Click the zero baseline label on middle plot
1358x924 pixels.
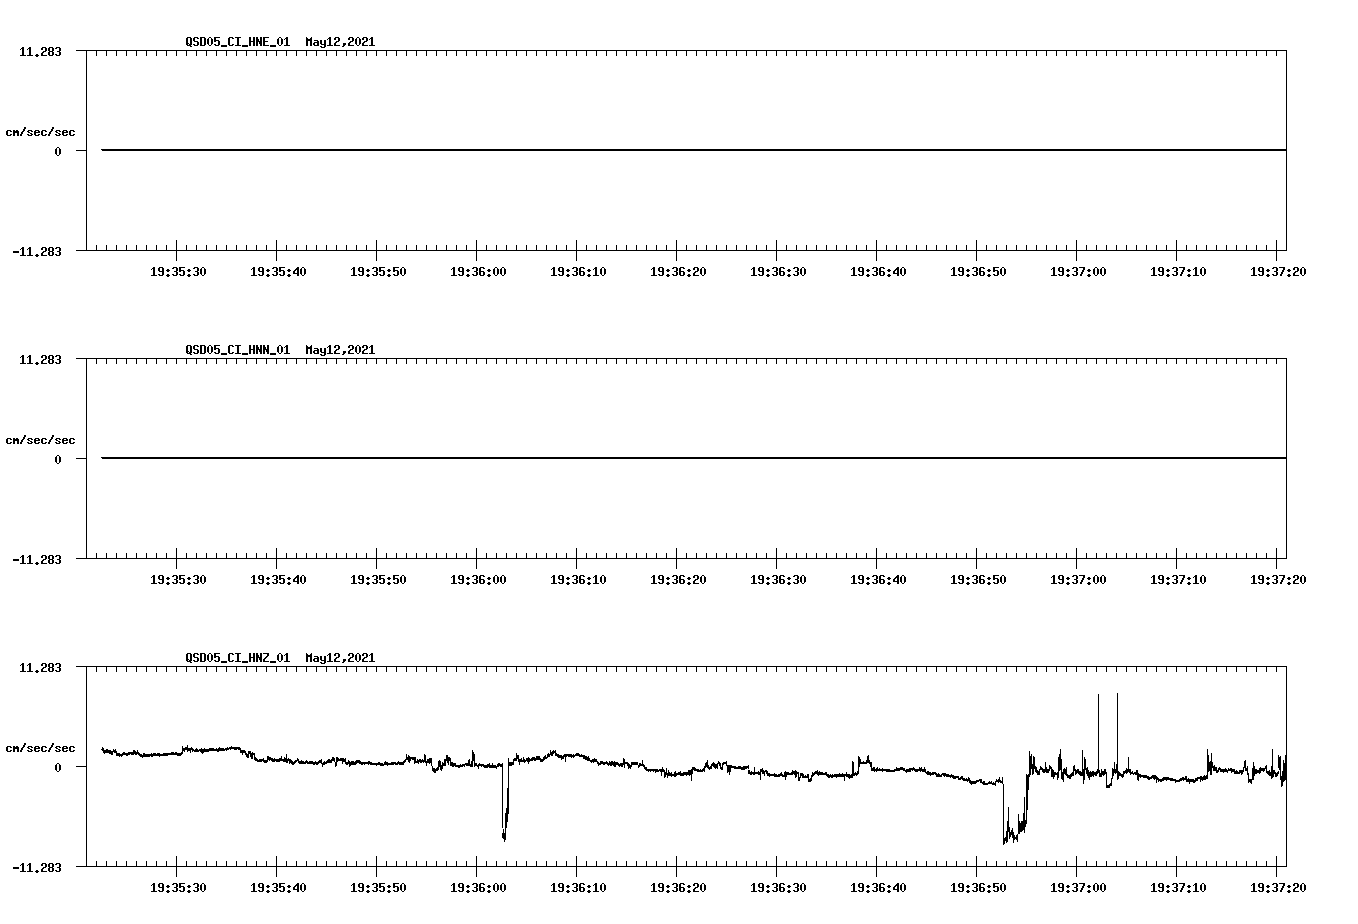(x=57, y=459)
